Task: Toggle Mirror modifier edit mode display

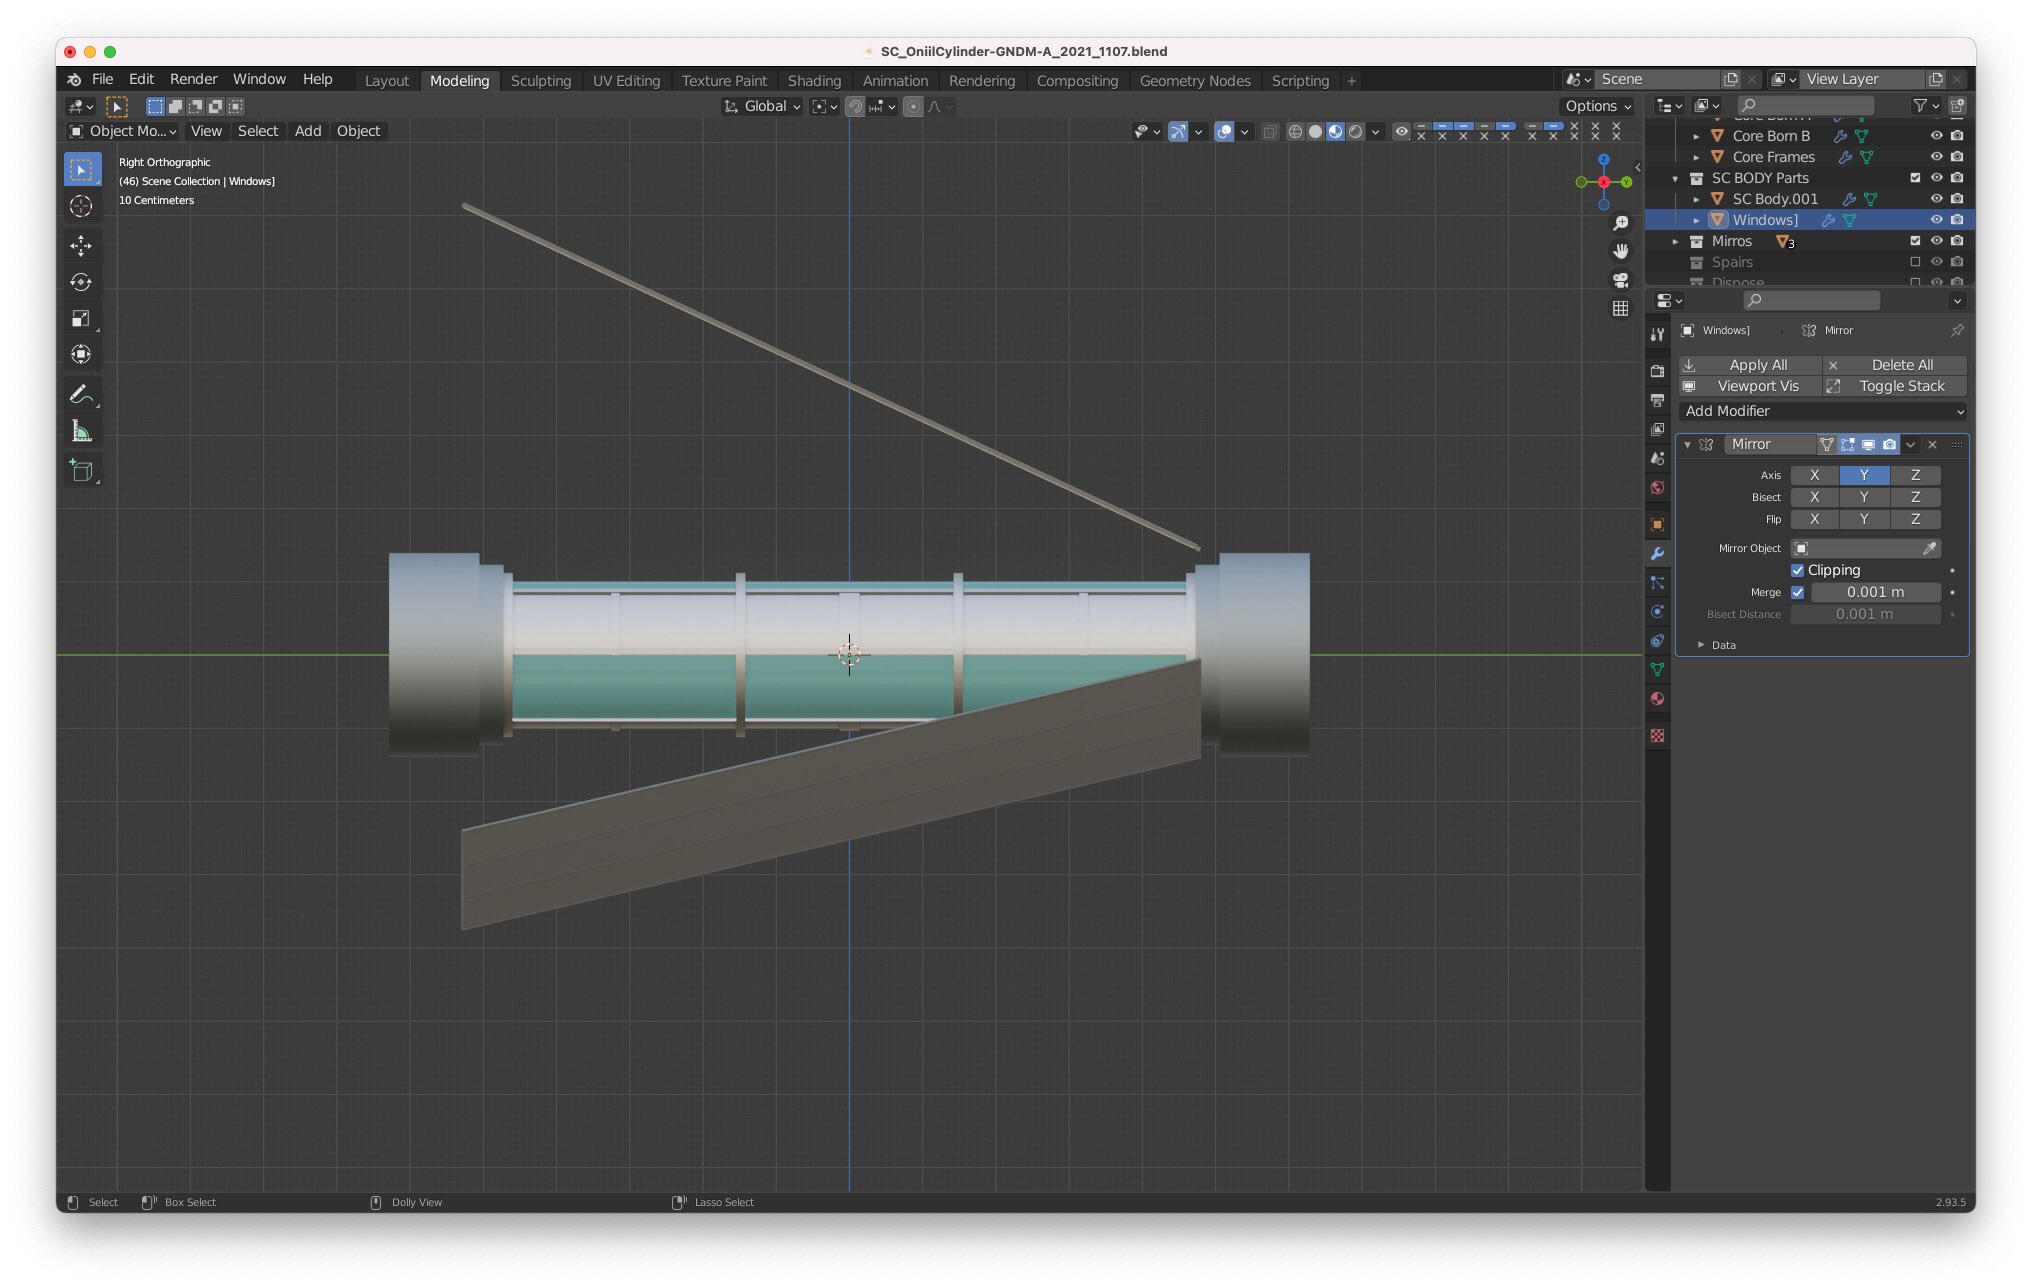Action: coord(1847,444)
